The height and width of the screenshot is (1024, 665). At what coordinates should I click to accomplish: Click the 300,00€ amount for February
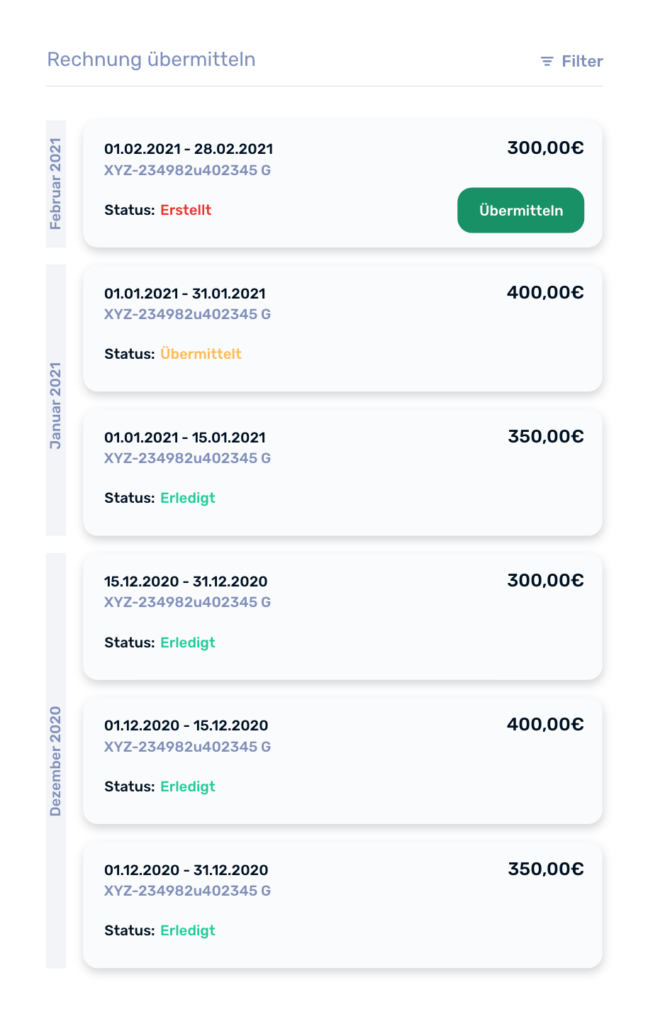pos(545,149)
